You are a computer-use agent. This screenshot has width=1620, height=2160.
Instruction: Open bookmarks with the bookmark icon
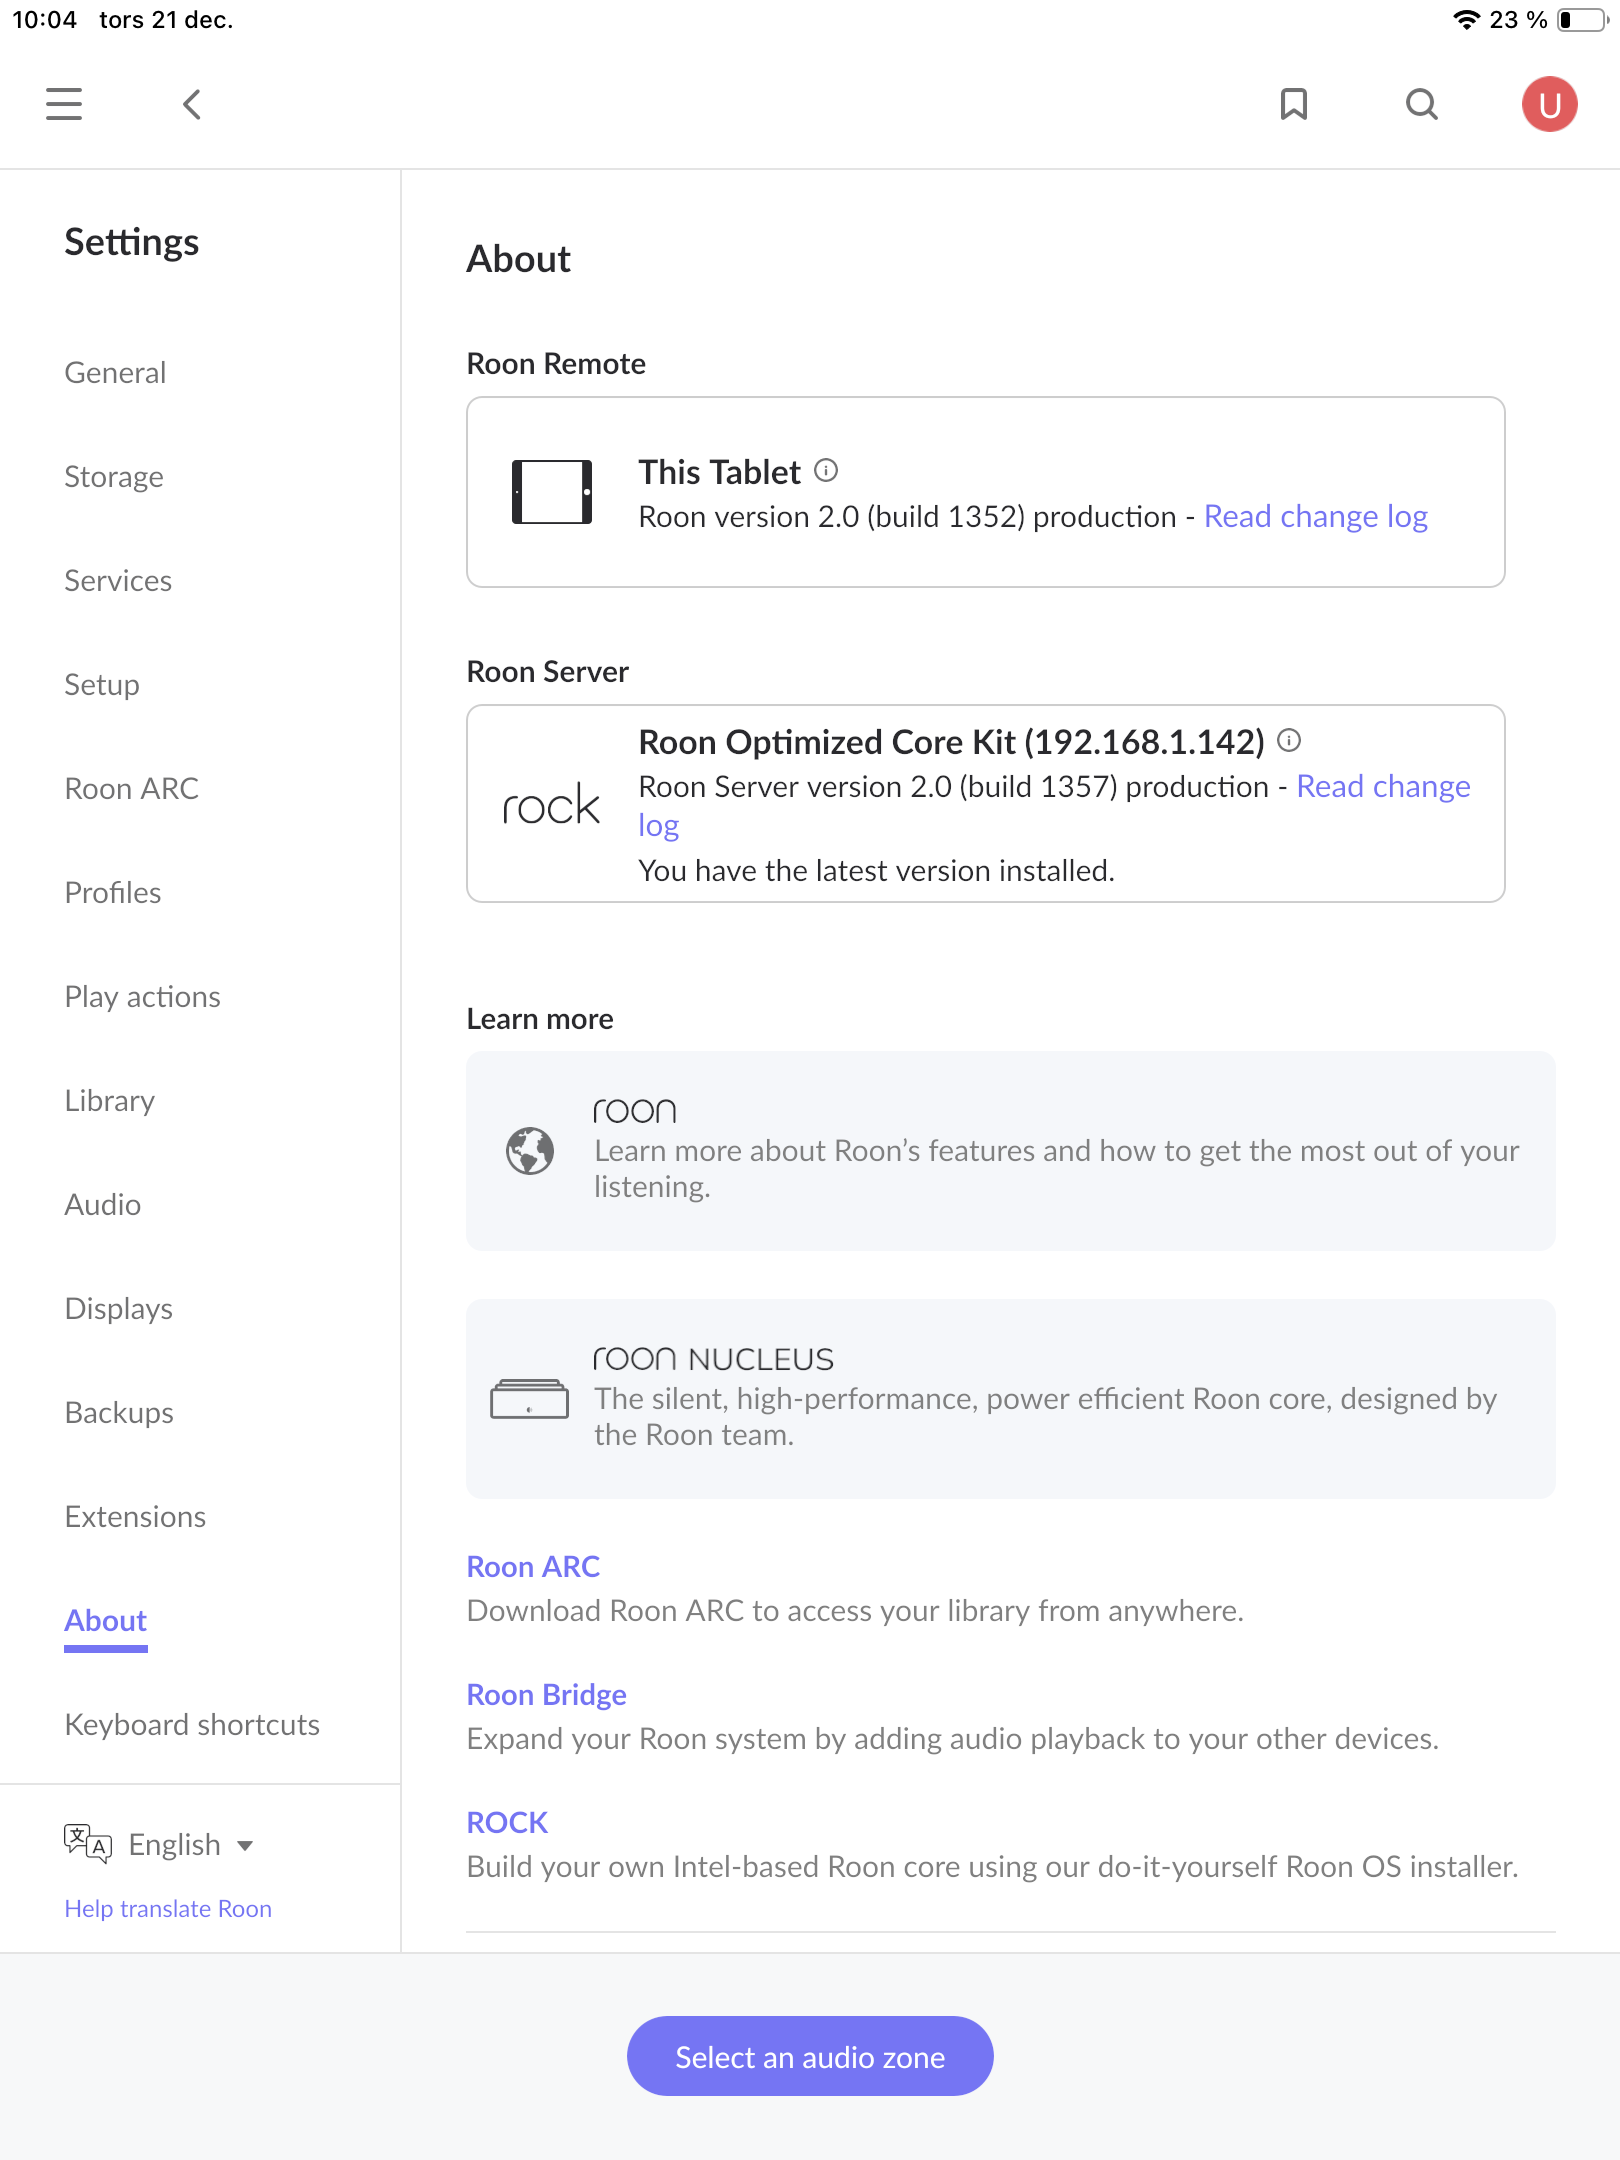(x=1294, y=104)
